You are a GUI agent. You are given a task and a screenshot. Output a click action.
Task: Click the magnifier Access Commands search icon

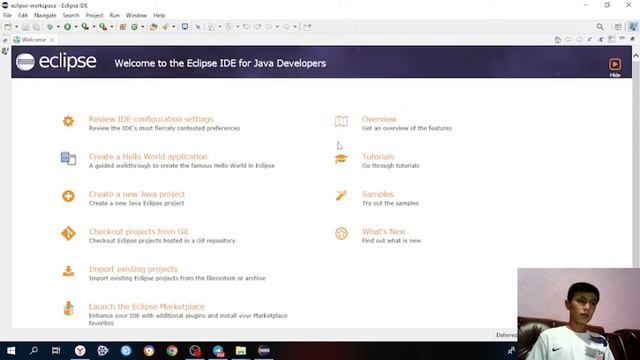click(600, 27)
